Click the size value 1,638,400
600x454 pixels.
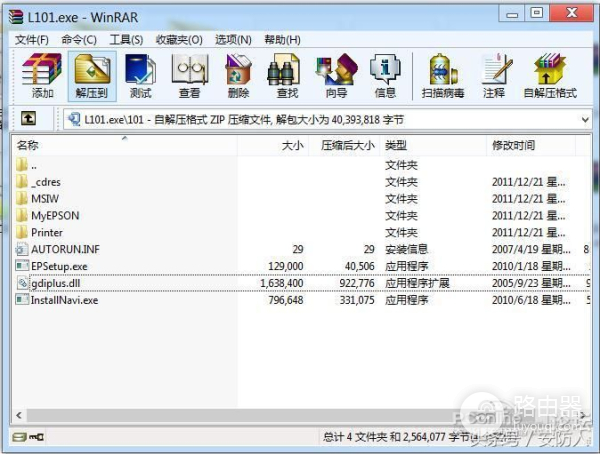coord(282,283)
